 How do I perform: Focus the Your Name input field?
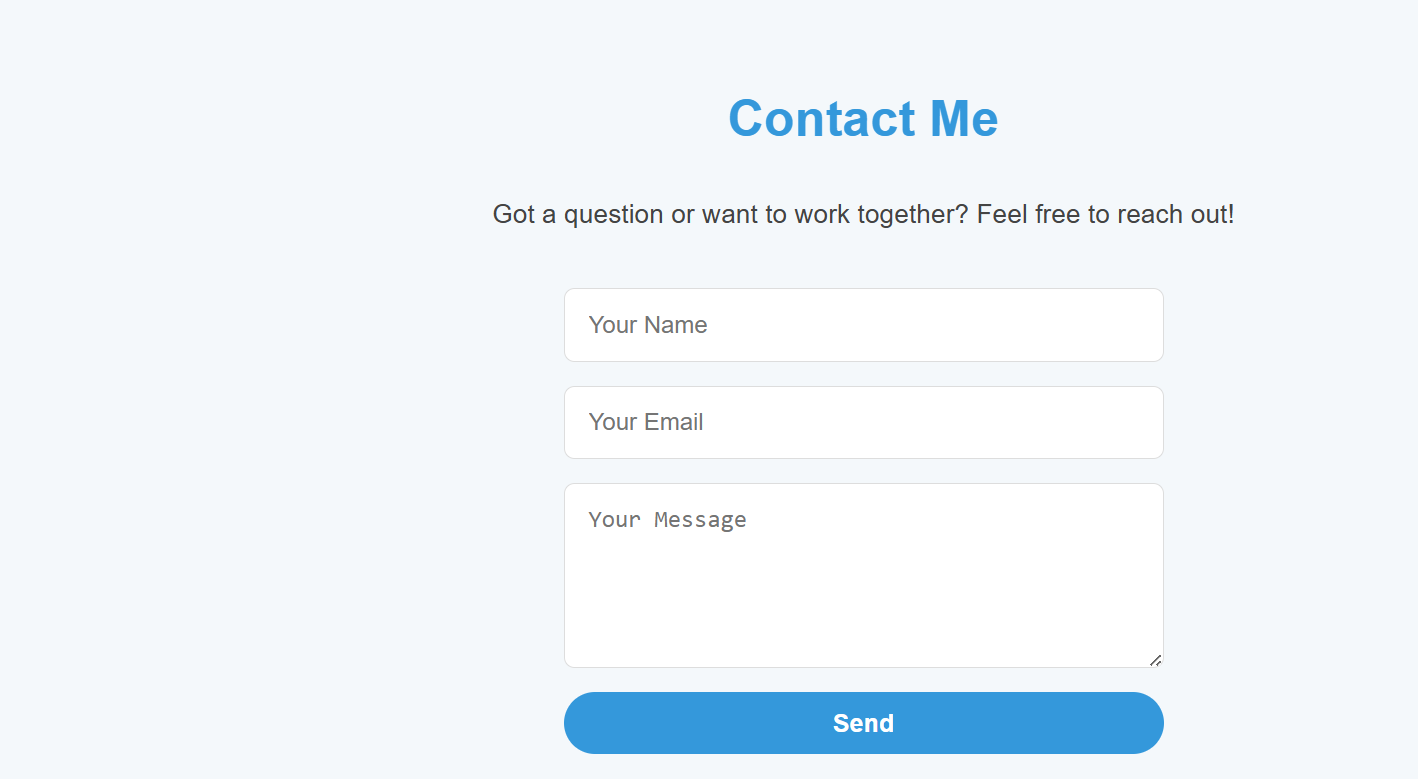(863, 325)
